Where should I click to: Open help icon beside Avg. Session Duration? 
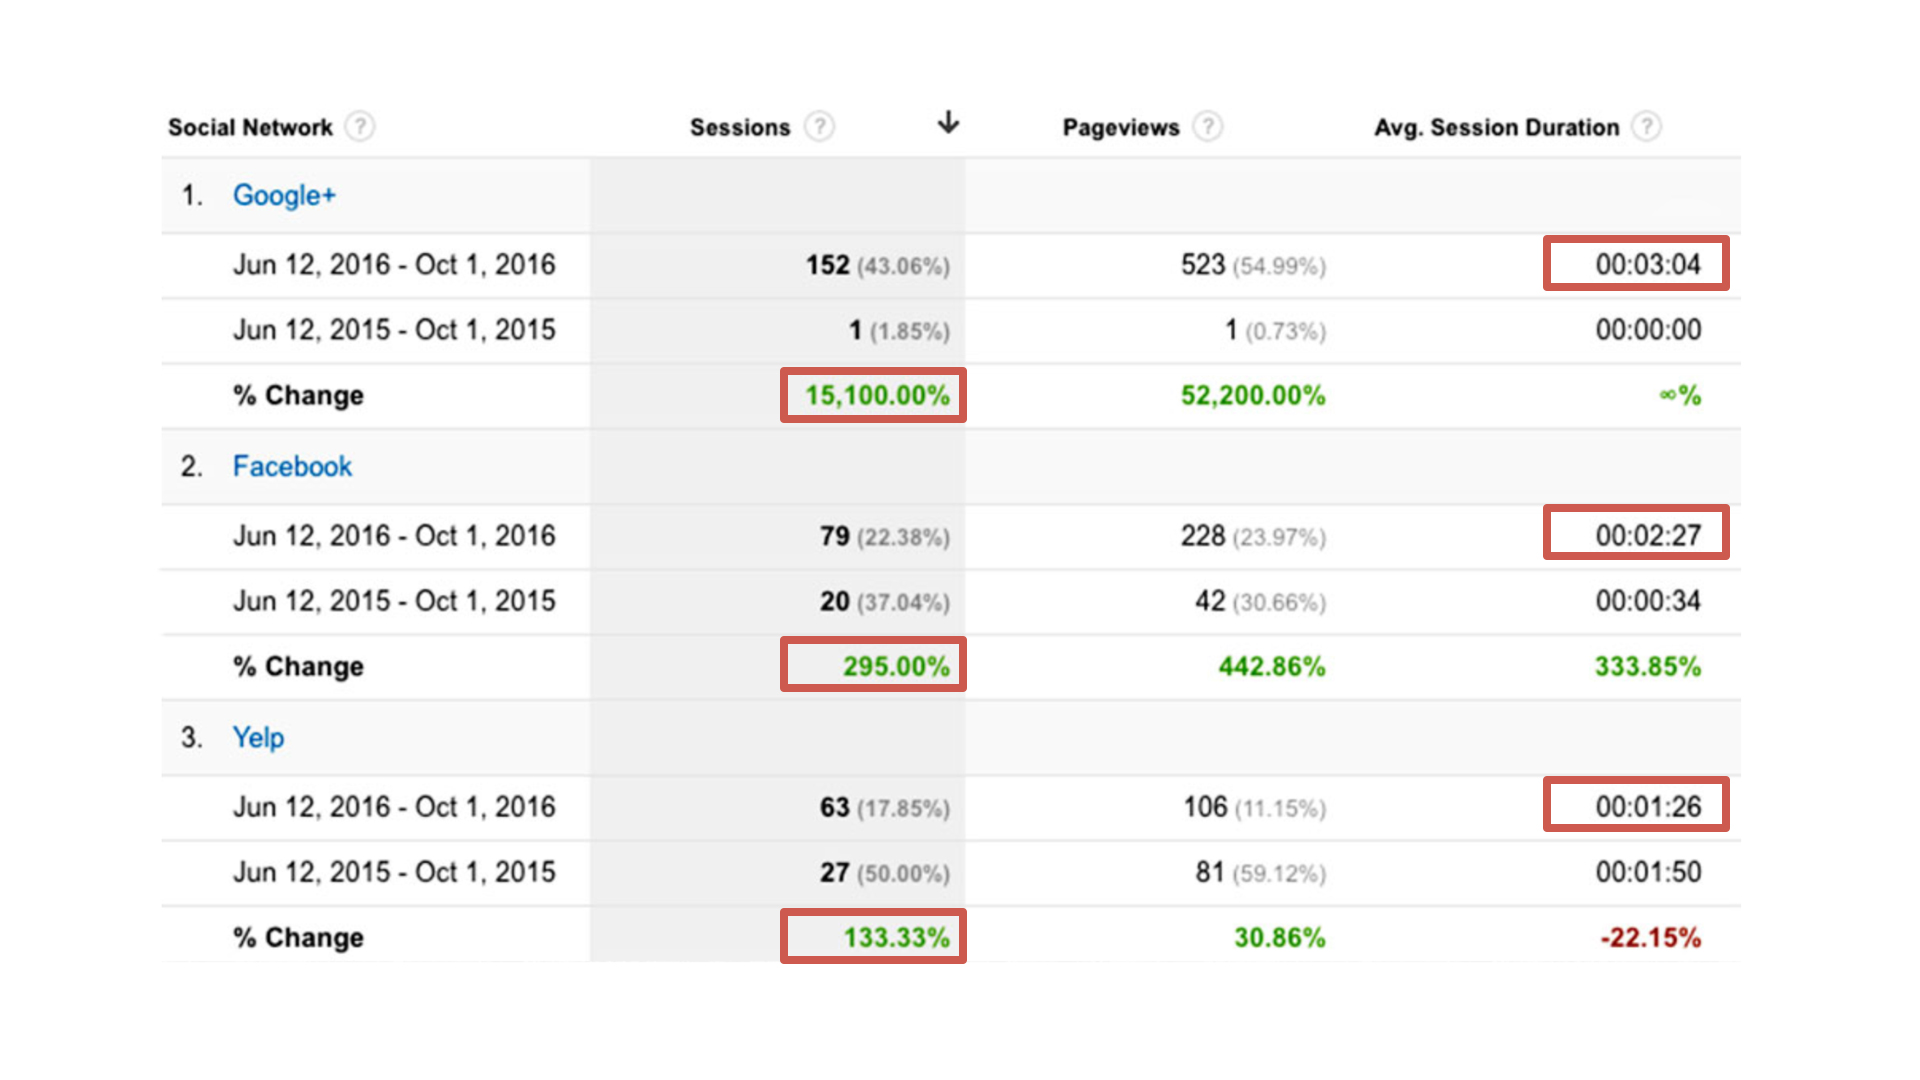click(1646, 127)
